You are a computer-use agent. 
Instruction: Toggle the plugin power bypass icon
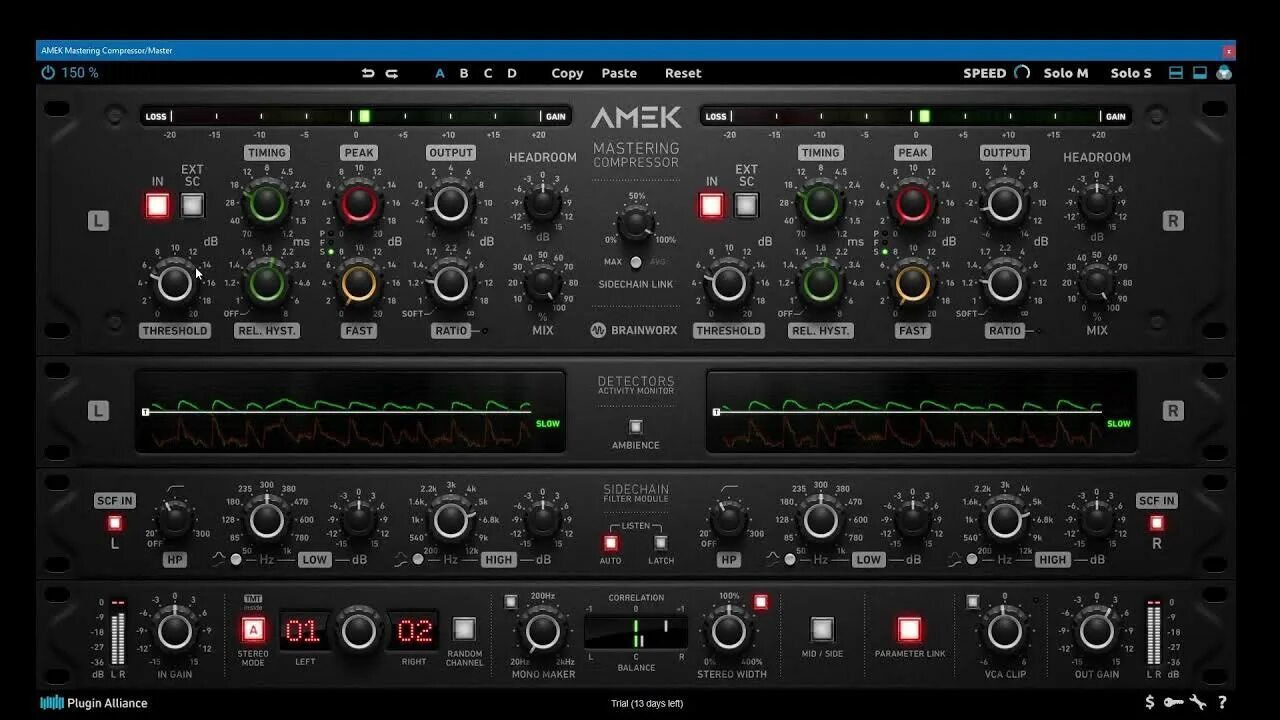point(48,73)
